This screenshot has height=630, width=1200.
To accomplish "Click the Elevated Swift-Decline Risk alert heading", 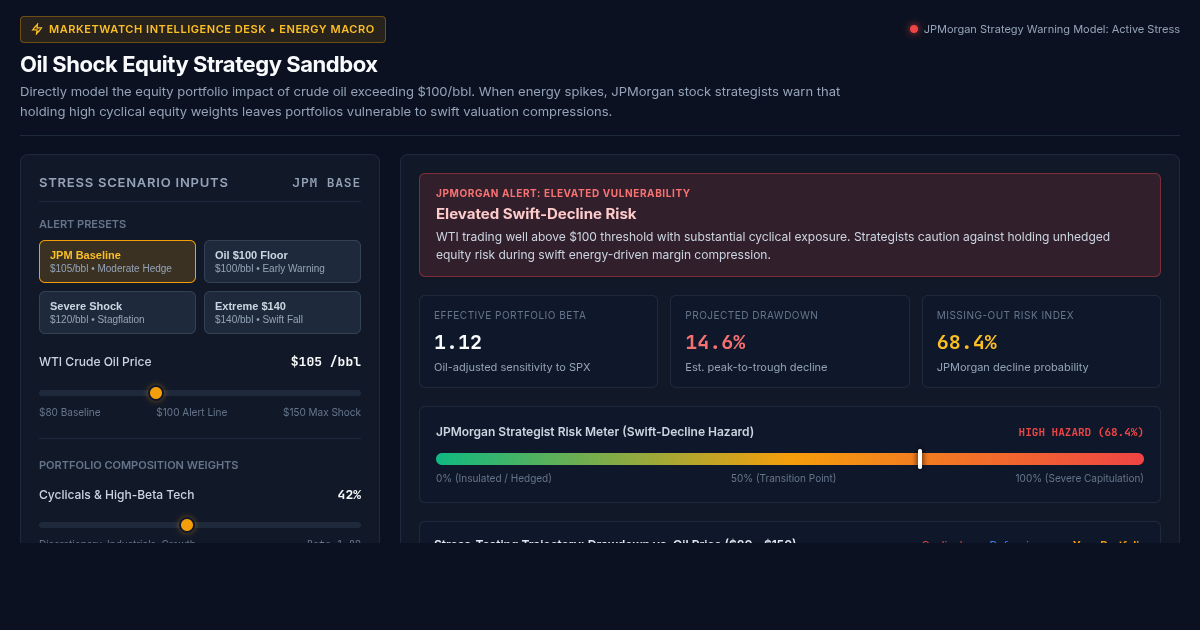I will pyautogui.click(x=536, y=214).
